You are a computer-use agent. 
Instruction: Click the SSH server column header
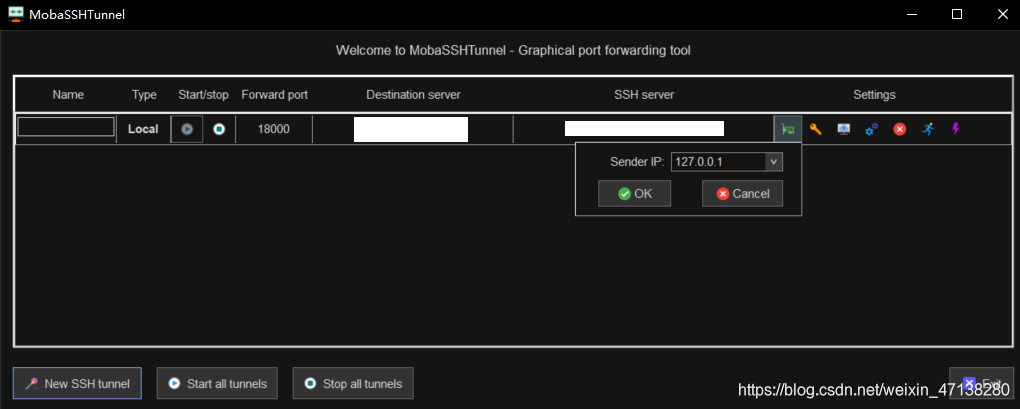[644, 95]
